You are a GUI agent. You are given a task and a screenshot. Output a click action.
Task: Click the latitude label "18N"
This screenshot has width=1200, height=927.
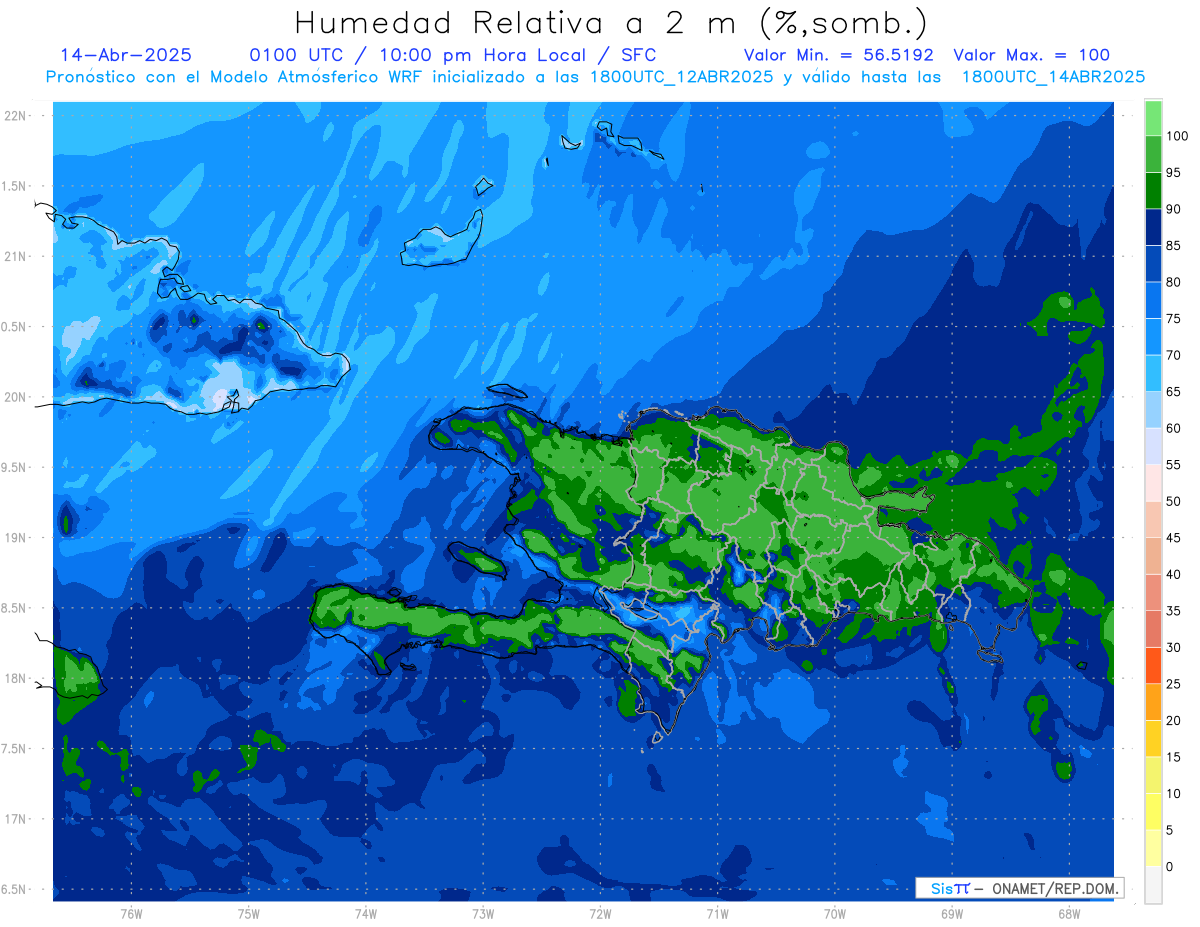15,678
